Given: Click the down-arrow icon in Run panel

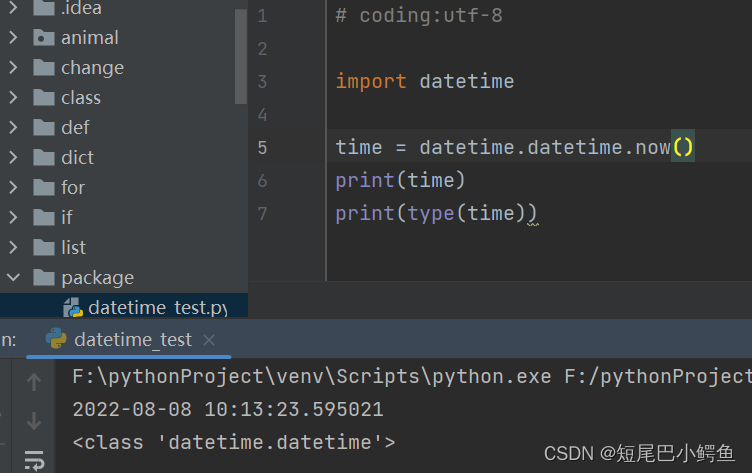Looking at the screenshot, I should 34,420.
